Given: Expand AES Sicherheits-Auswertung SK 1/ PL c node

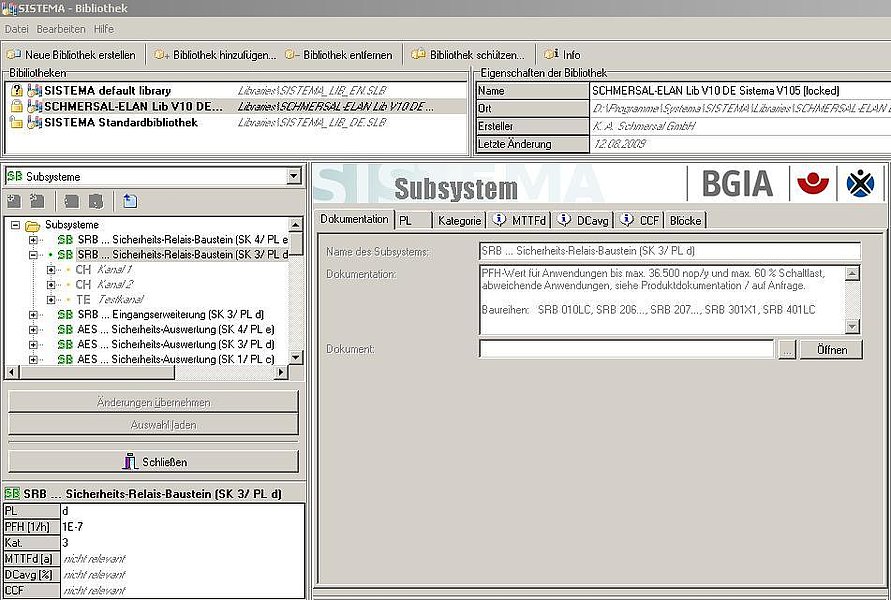Looking at the screenshot, I should pyautogui.click(x=34, y=359).
